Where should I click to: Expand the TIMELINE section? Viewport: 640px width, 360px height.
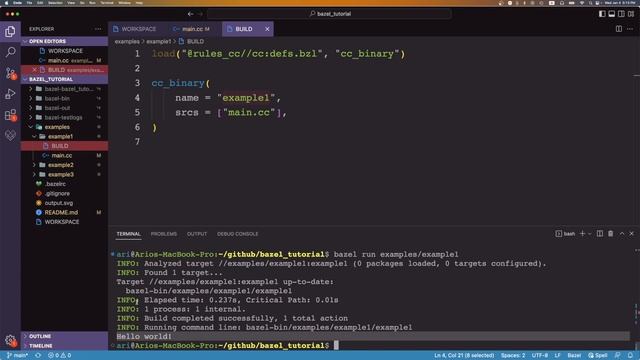(64, 346)
